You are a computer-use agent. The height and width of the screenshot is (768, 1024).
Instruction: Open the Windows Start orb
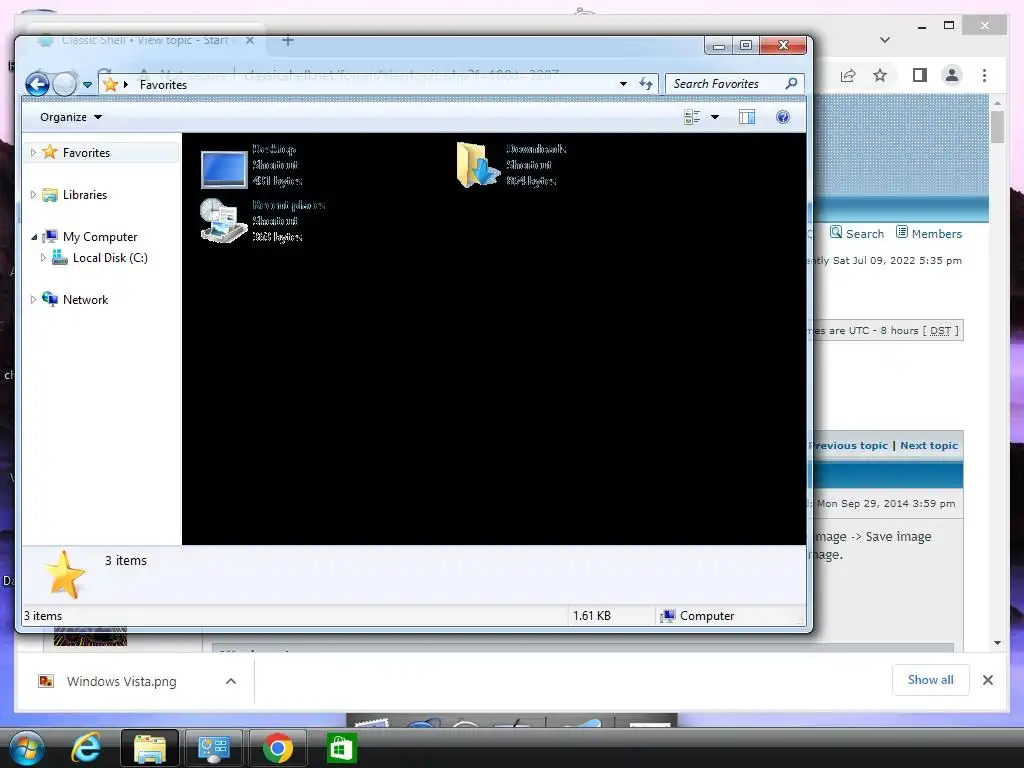tap(26, 748)
